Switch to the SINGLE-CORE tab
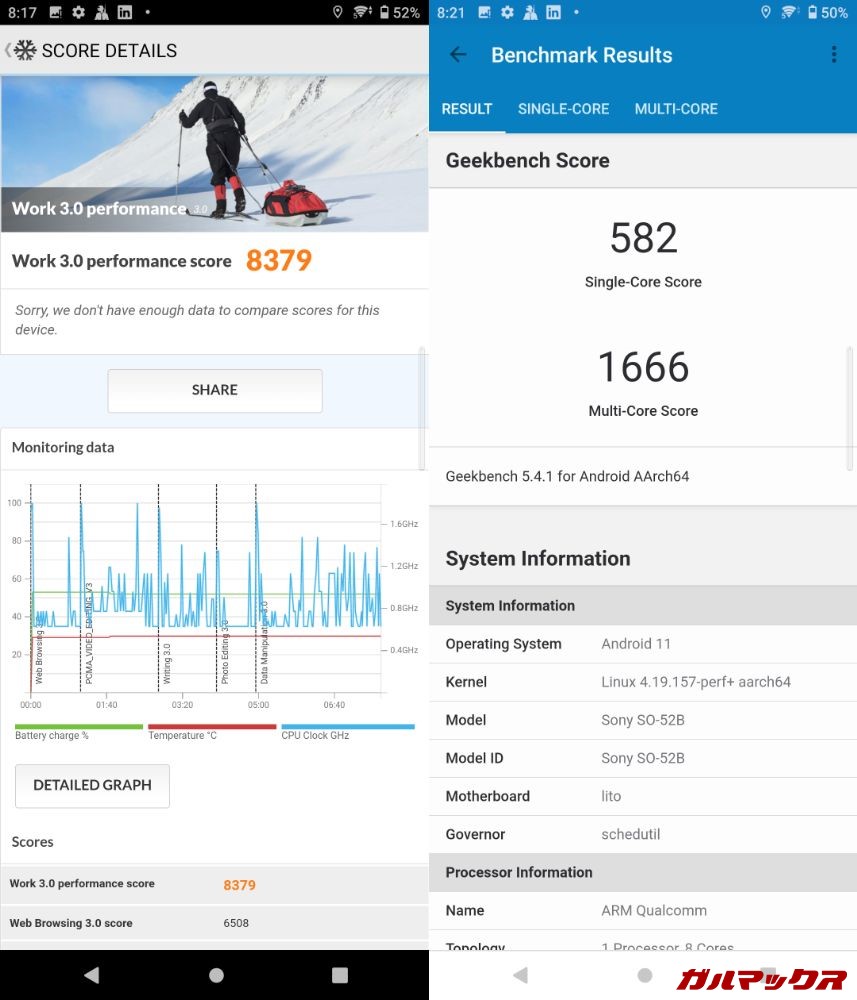 coord(563,109)
